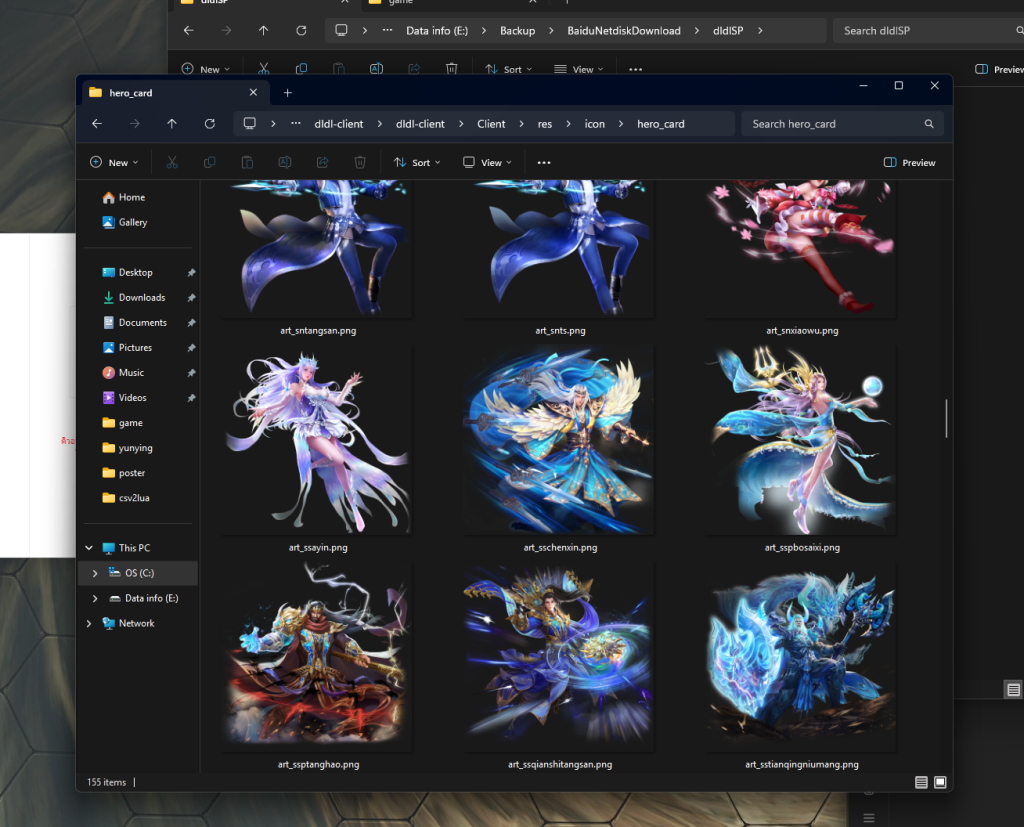Viewport: 1024px width, 827px height.
Task: Expand the OS (C:) drive tree node
Action: pos(95,573)
